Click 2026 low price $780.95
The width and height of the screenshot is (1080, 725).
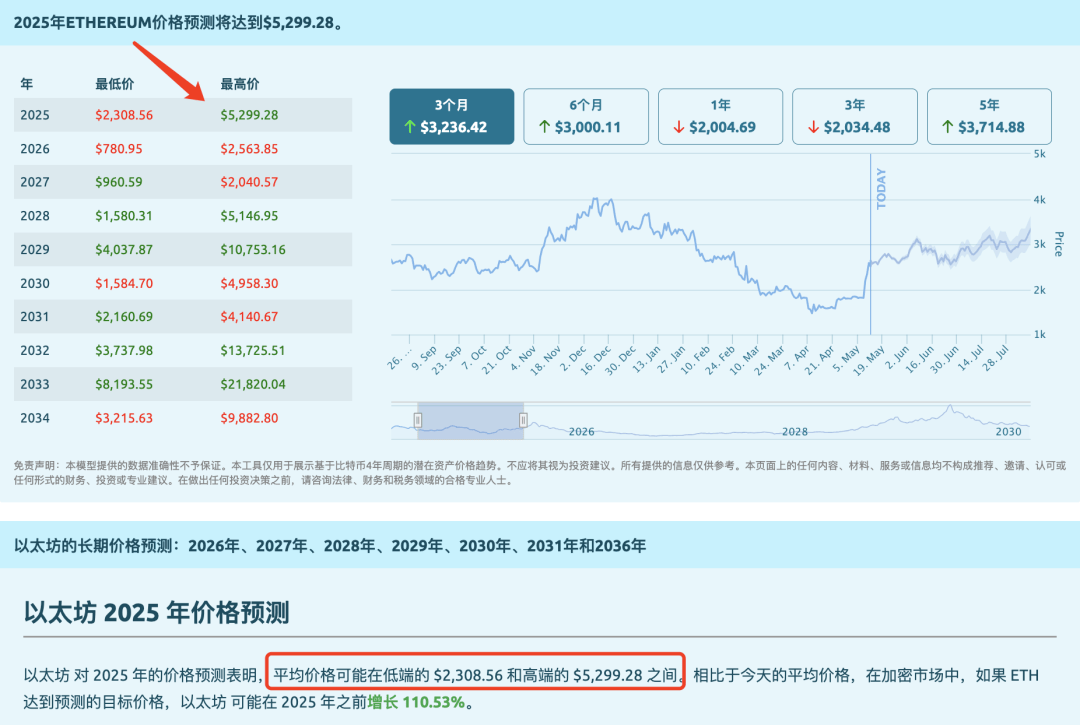[119, 149]
